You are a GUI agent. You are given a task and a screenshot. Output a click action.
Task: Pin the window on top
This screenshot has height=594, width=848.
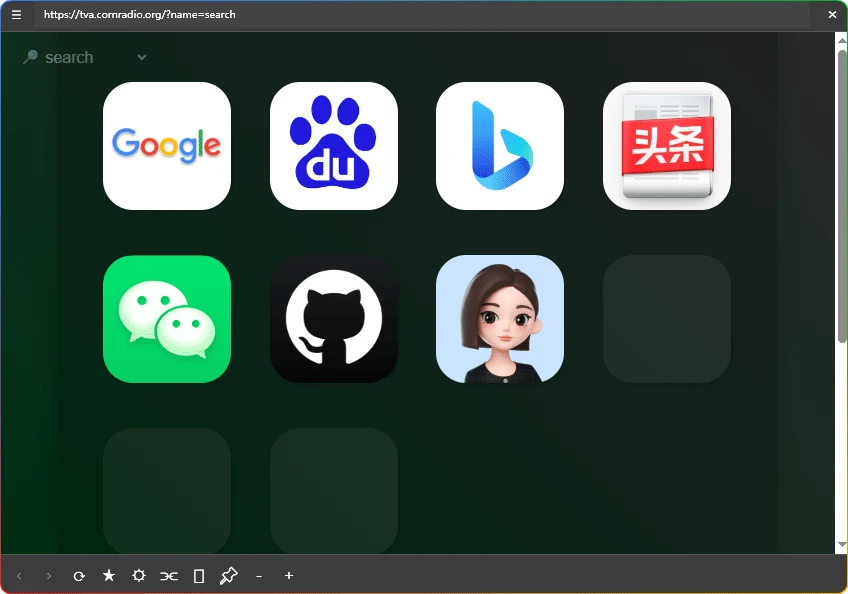pos(229,575)
